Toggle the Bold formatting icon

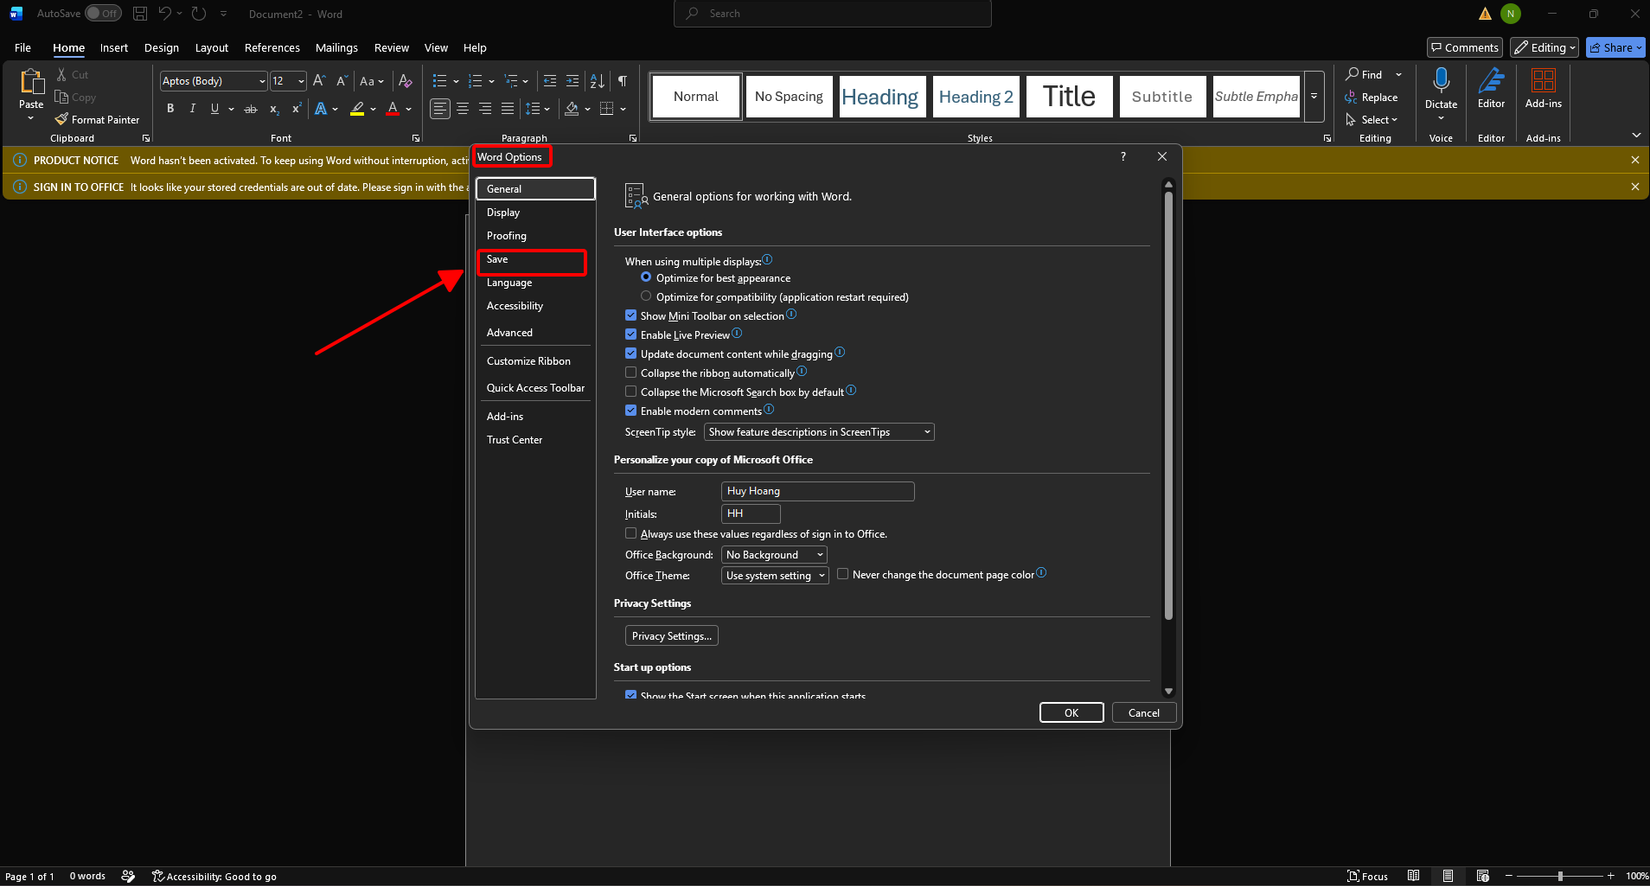pyautogui.click(x=170, y=109)
